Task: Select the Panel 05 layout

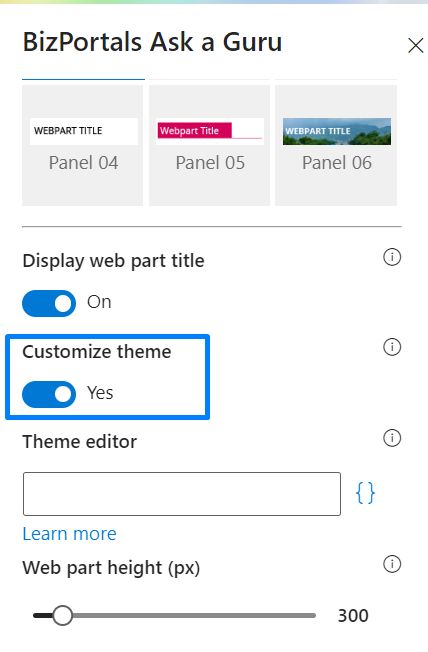Action: pyautogui.click(x=209, y=145)
